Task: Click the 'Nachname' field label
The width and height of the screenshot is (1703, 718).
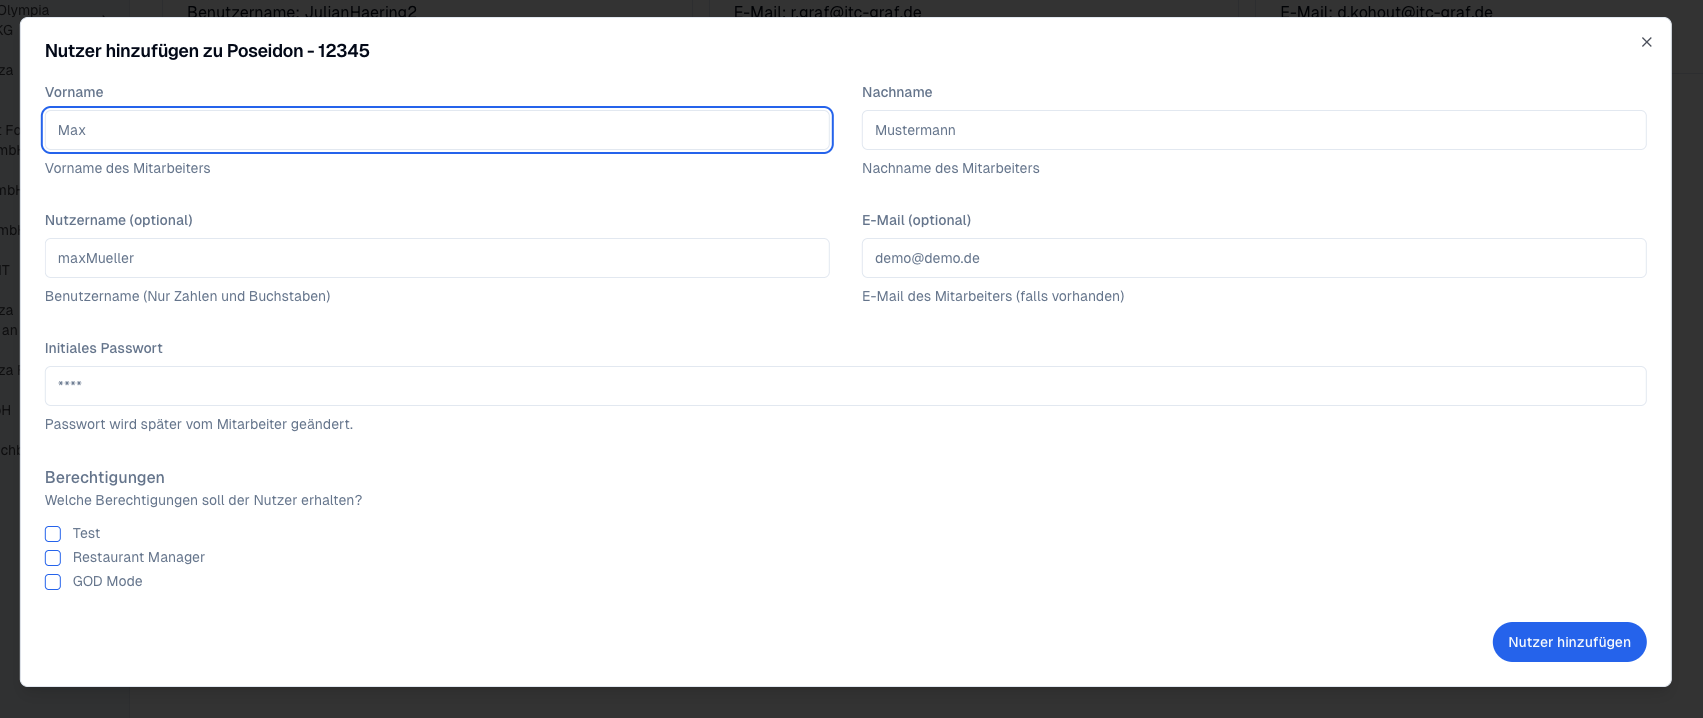Action: pos(896,92)
